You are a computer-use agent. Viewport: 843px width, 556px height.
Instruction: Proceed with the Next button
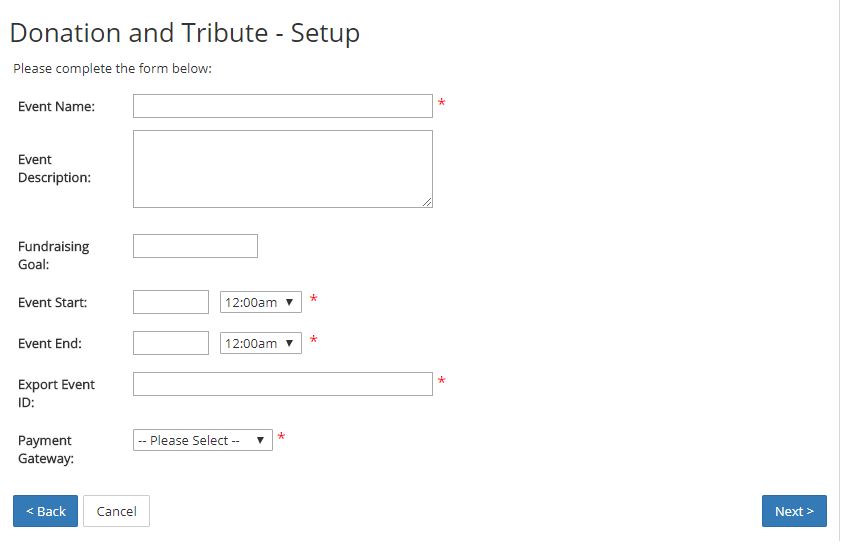coord(794,511)
